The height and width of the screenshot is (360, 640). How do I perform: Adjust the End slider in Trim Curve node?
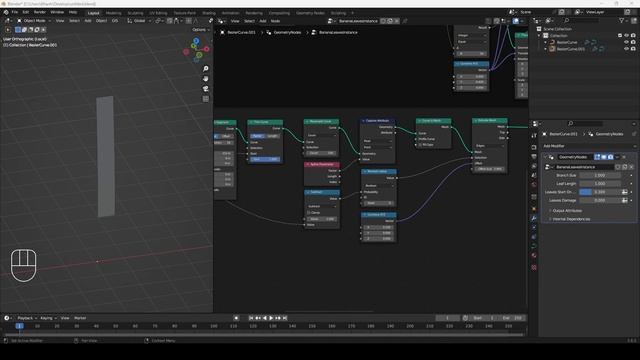265,159
